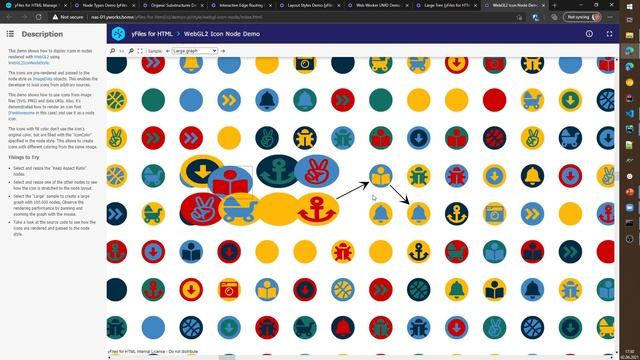The height and width of the screenshot is (360, 640).
Task: Reload the page
Action: point(39,17)
